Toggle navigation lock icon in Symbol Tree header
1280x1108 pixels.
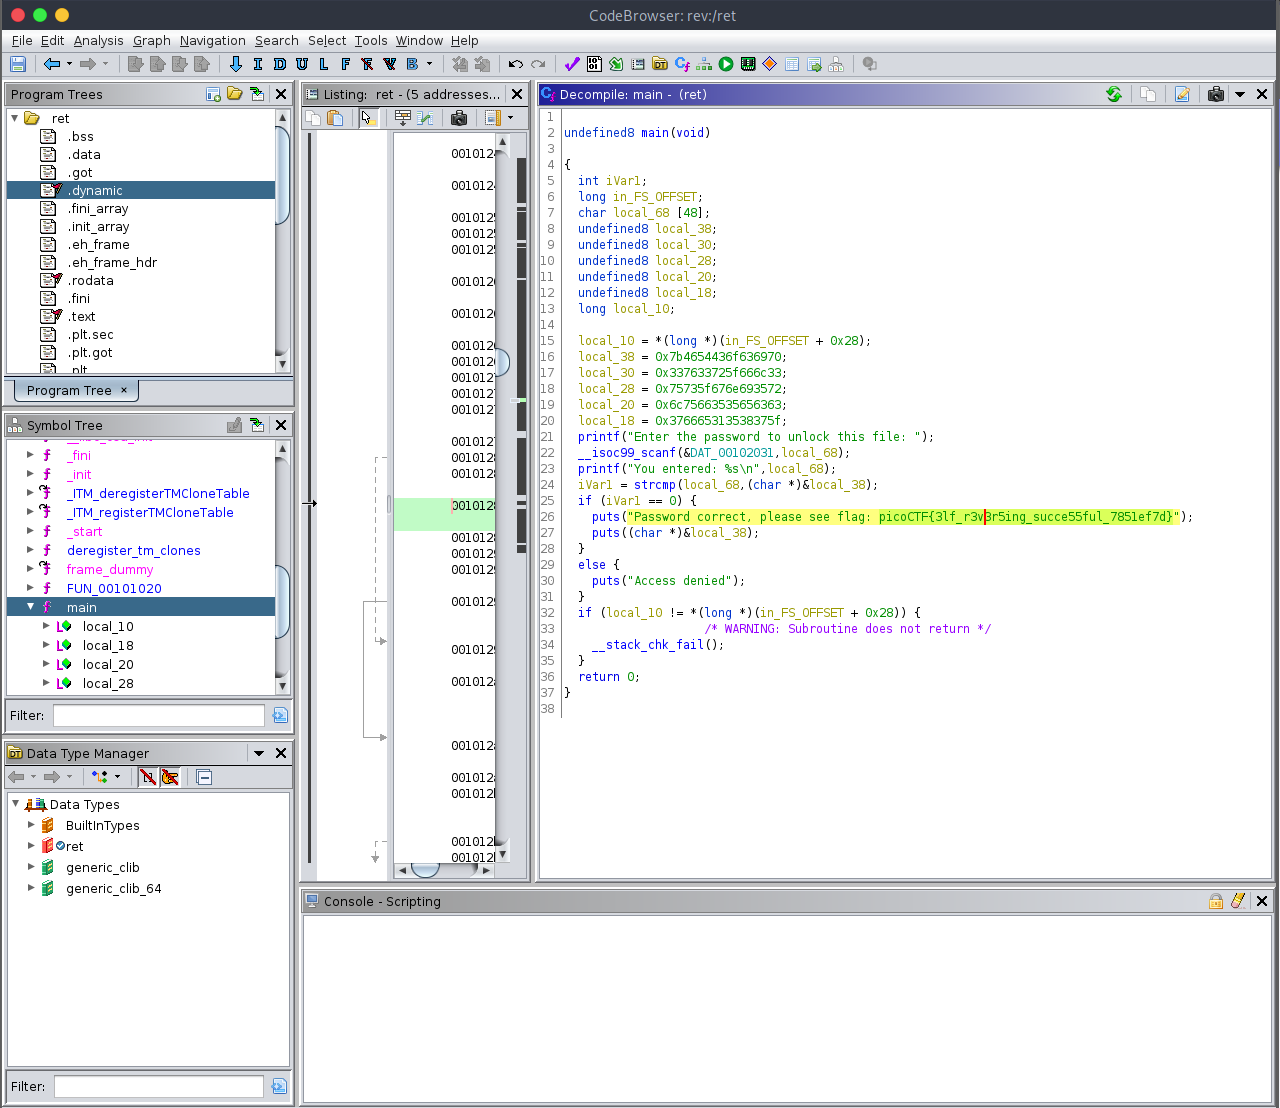[x=234, y=425]
